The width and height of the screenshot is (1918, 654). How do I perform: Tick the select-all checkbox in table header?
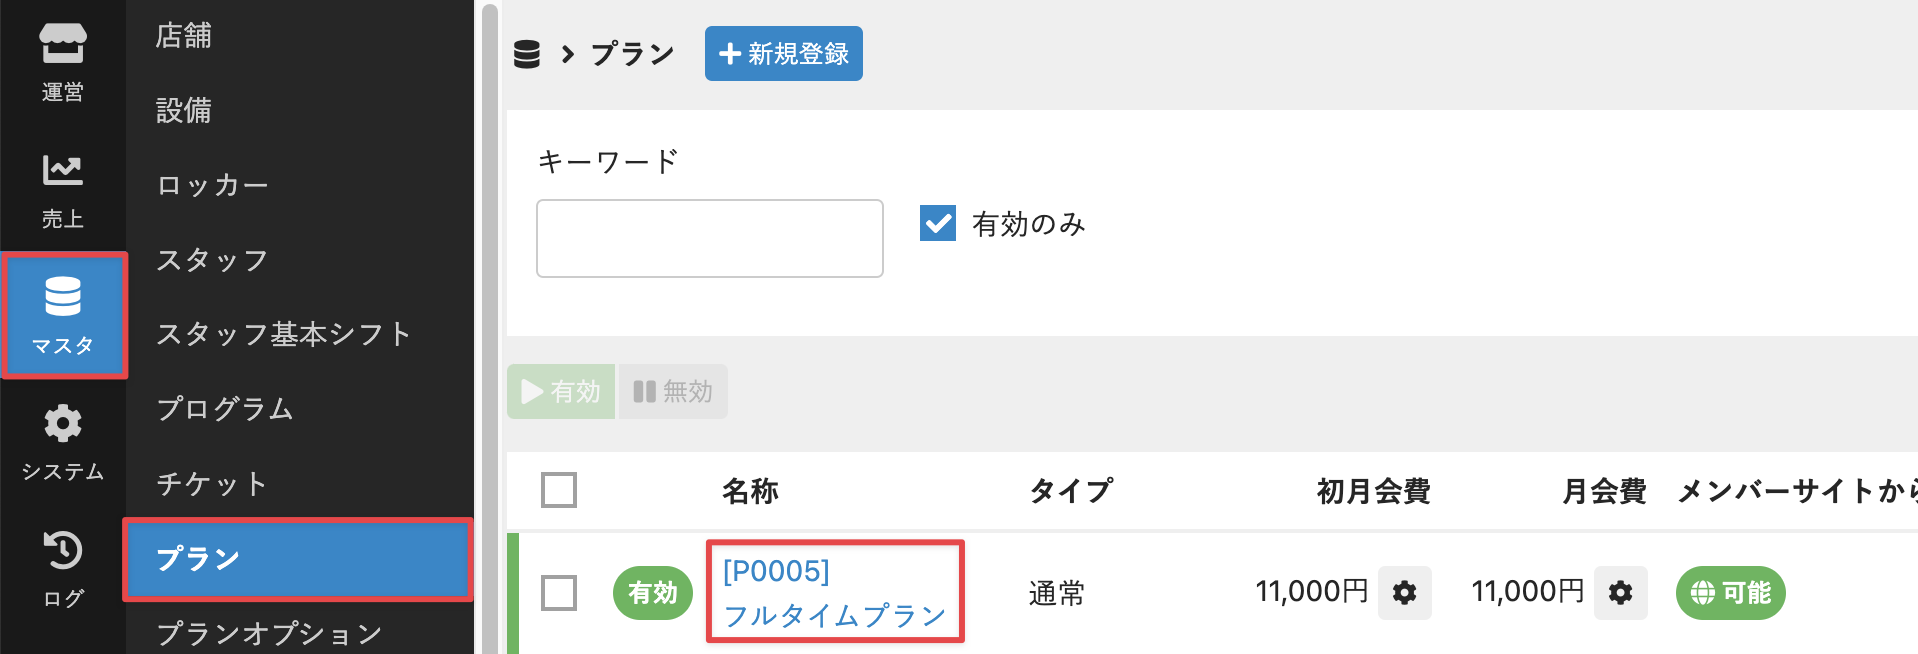tap(559, 490)
